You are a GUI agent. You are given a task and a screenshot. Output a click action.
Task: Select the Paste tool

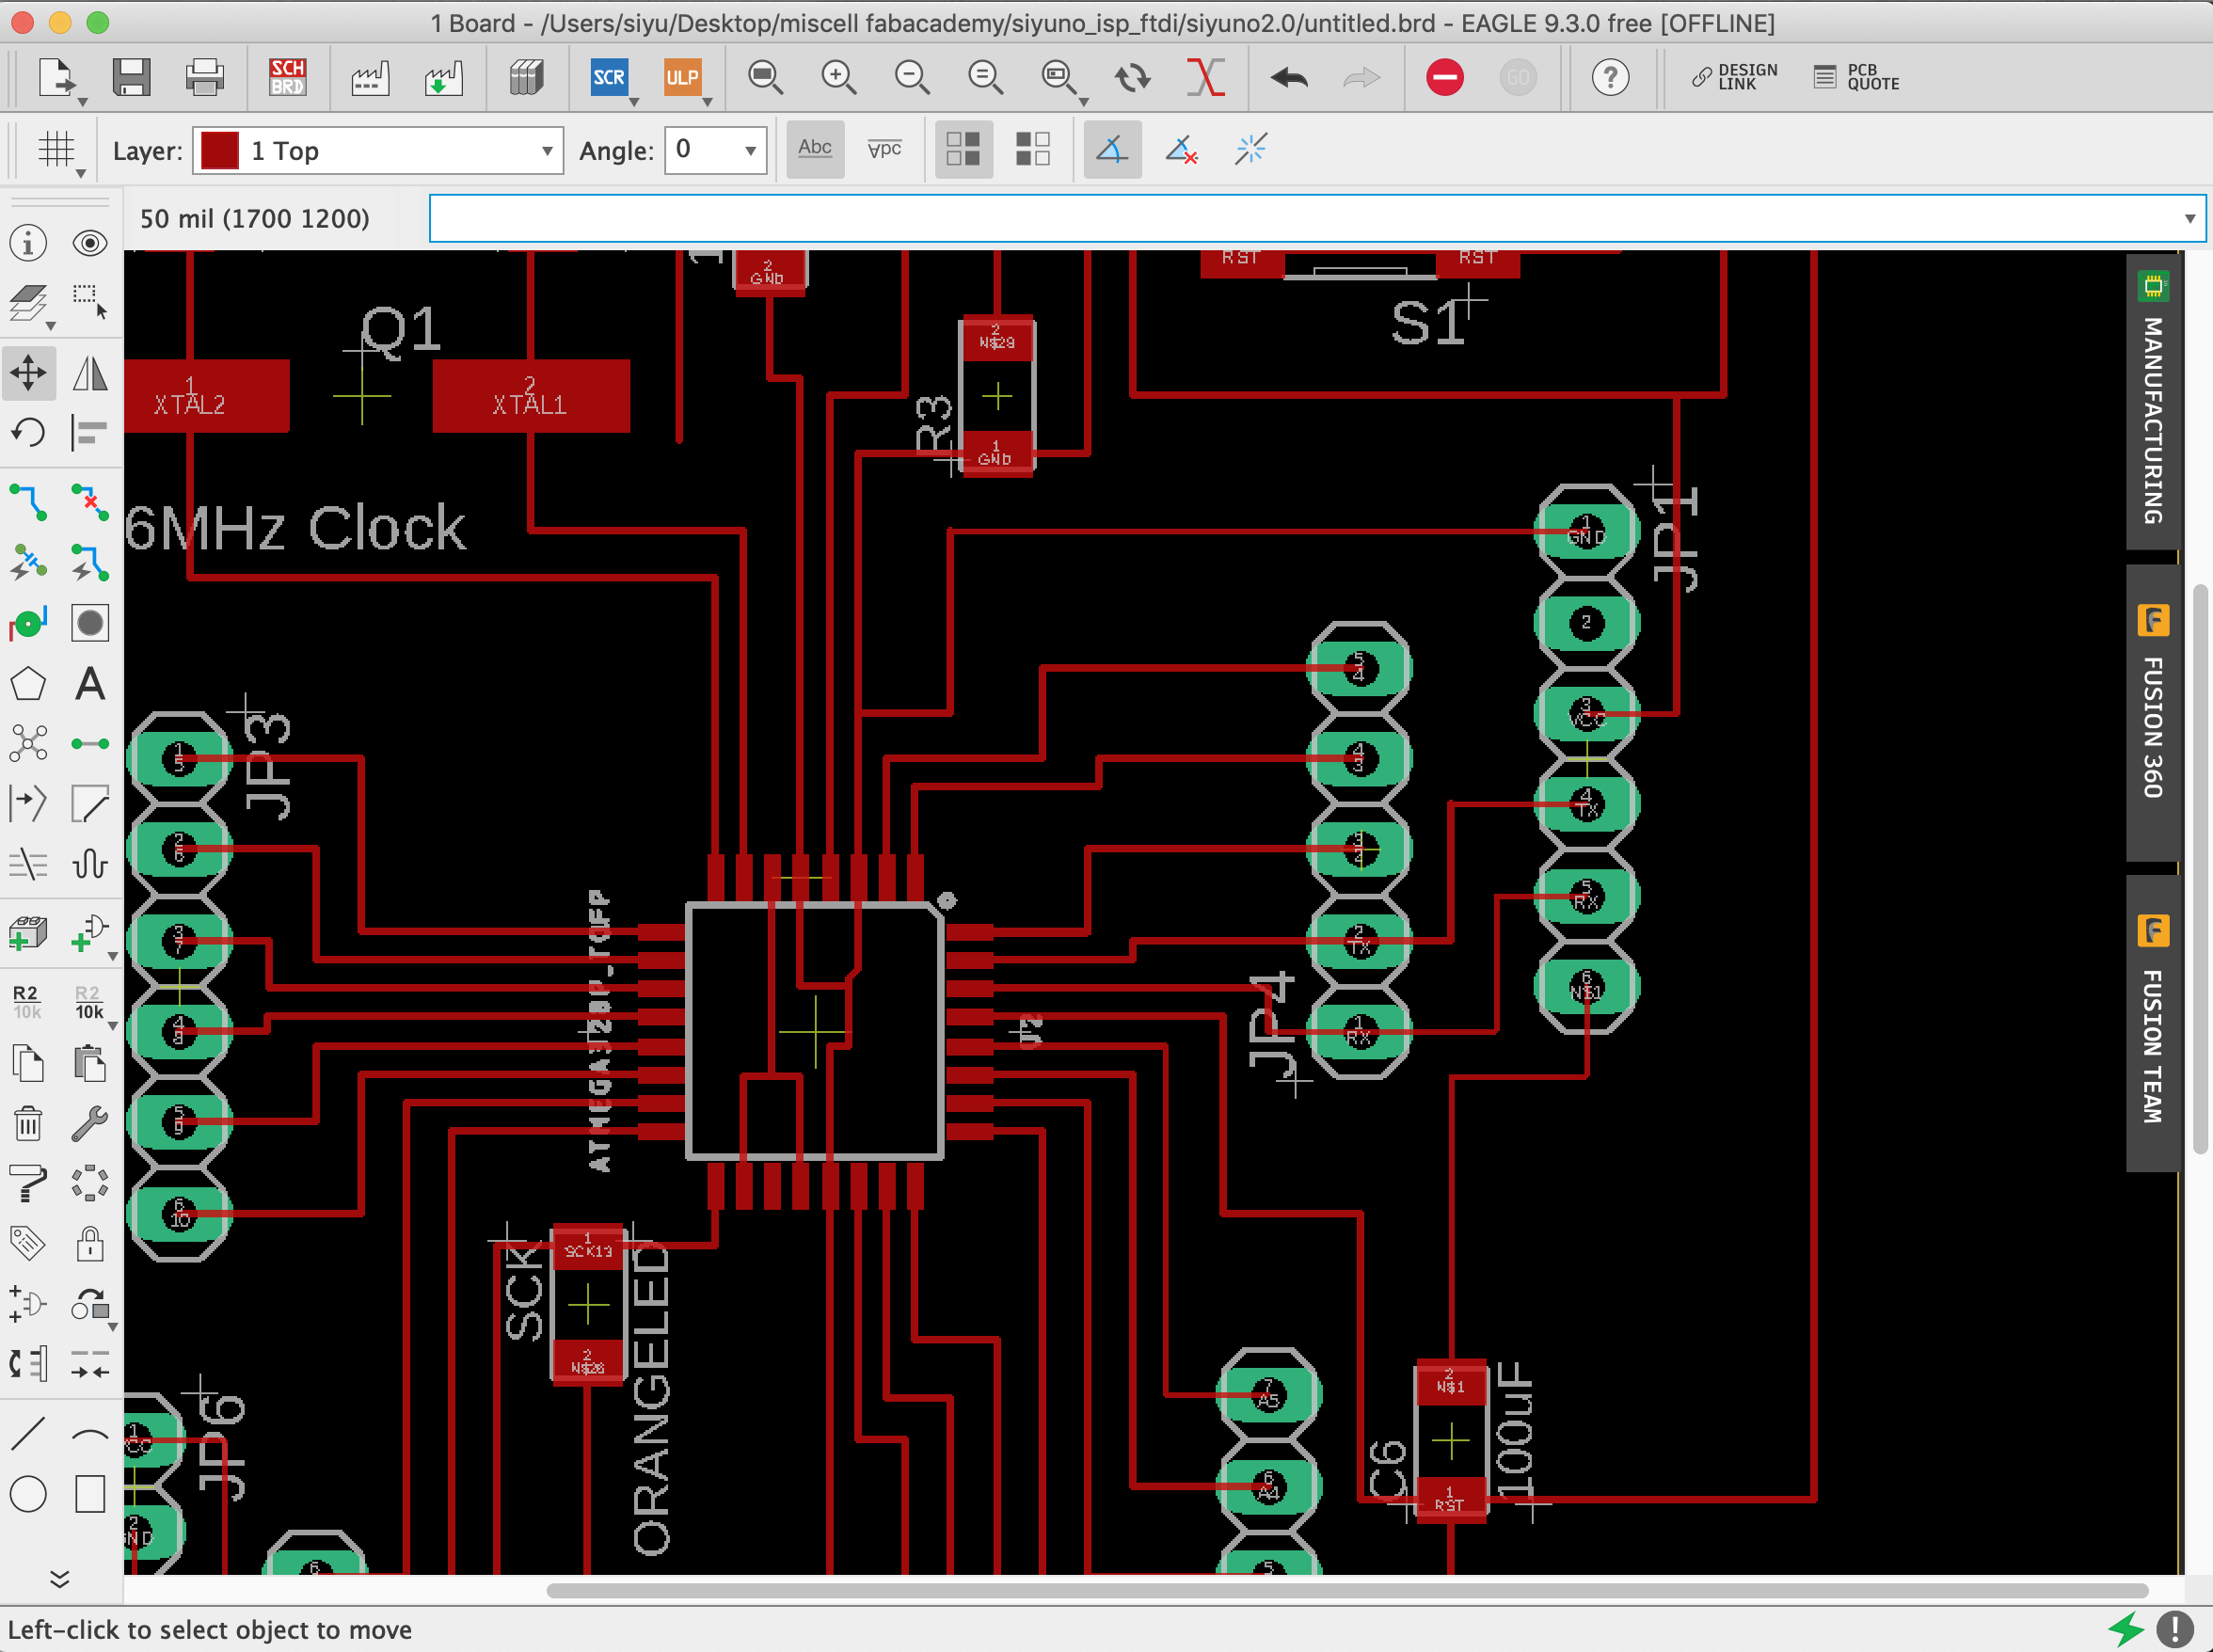coord(90,1062)
